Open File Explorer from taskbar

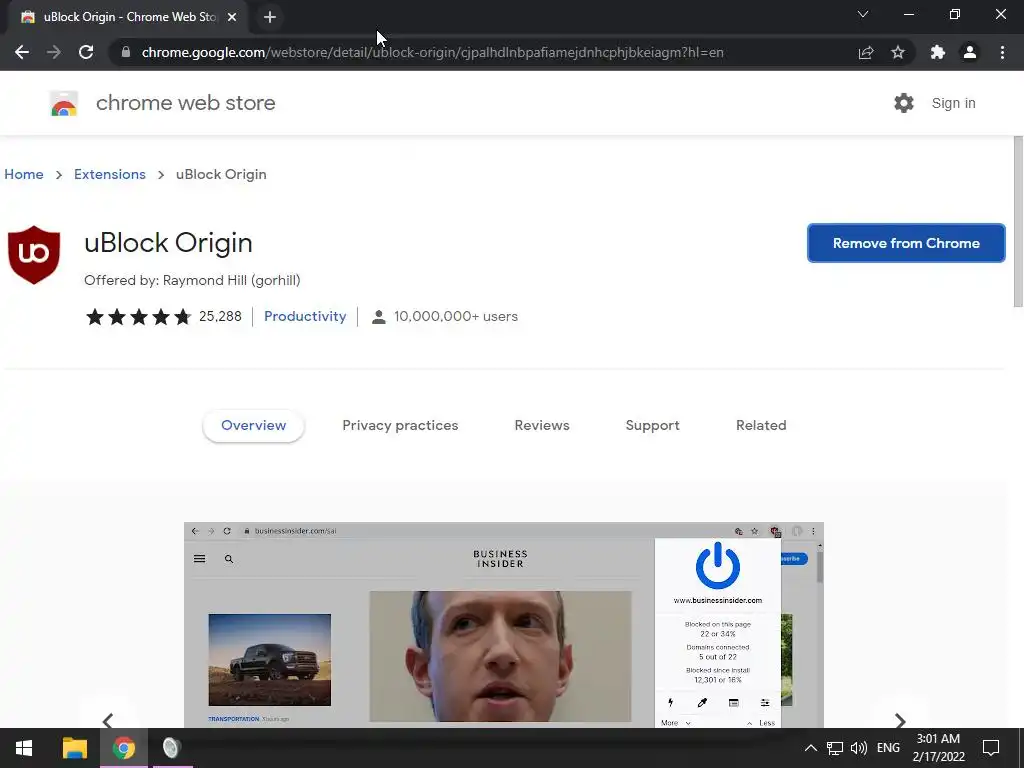[x=74, y=748]
